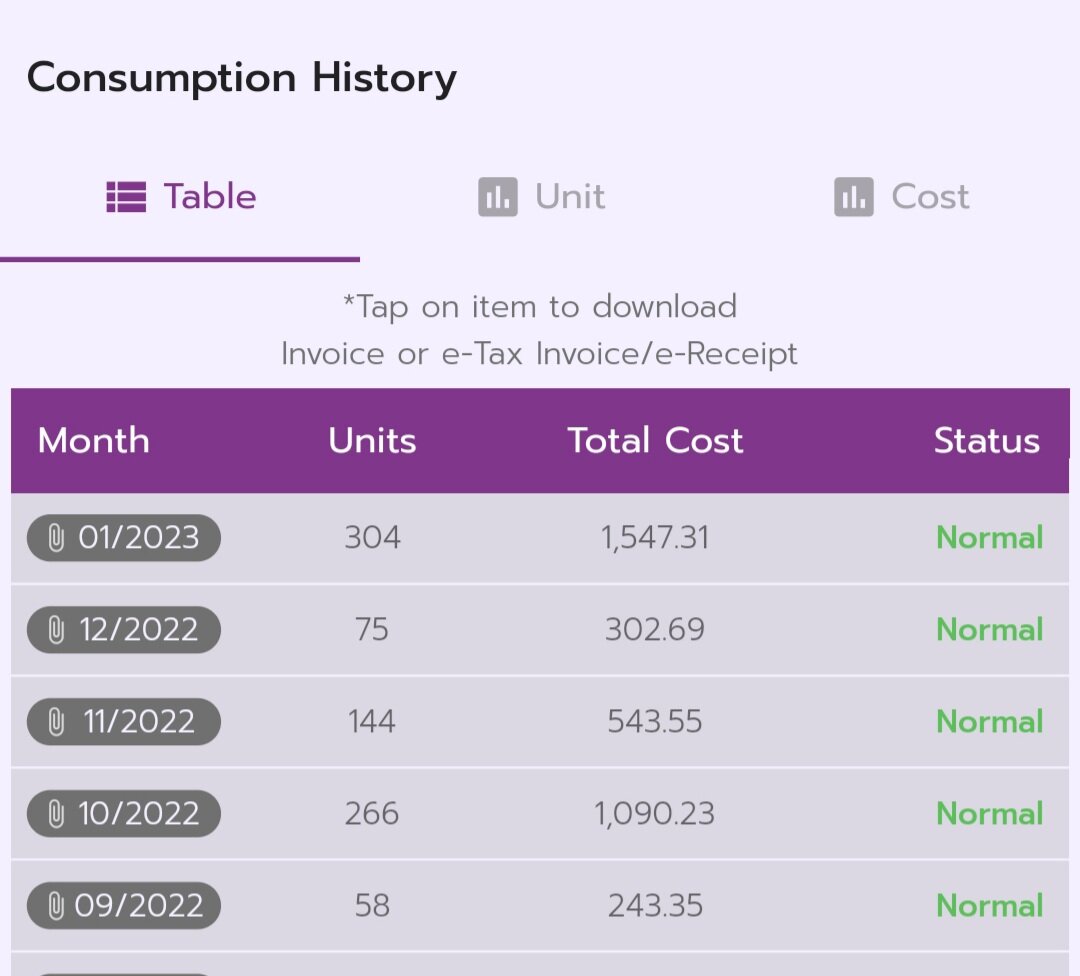Download invoice for 12/2022
Viewport: 1080px width, 976px height.
(124, 630)
